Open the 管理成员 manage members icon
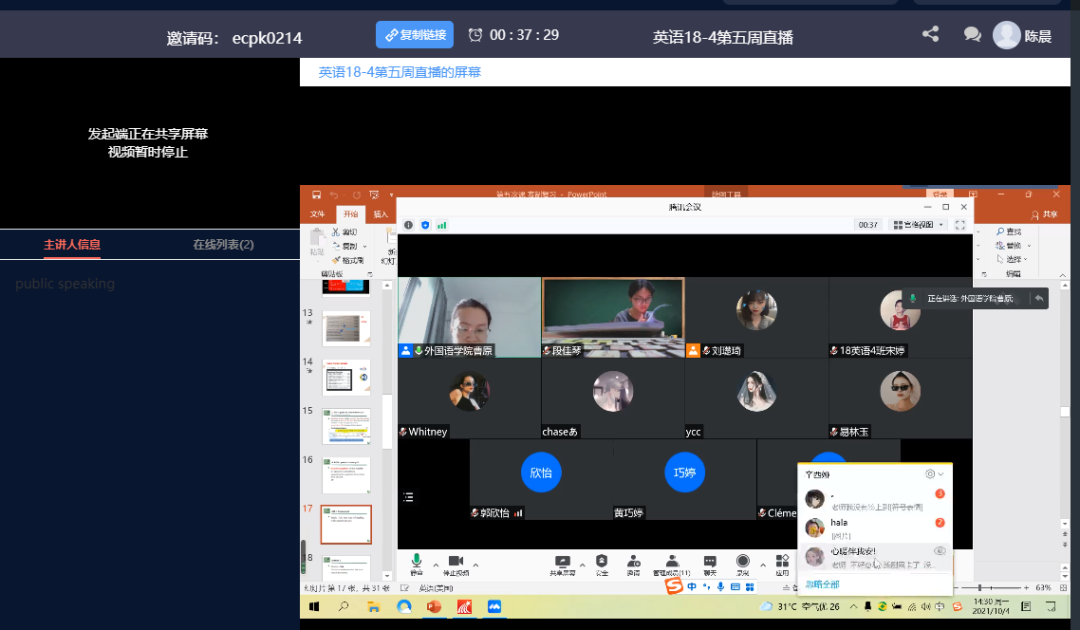Viewport: 1080px width, 630px height. pos(672,562)
